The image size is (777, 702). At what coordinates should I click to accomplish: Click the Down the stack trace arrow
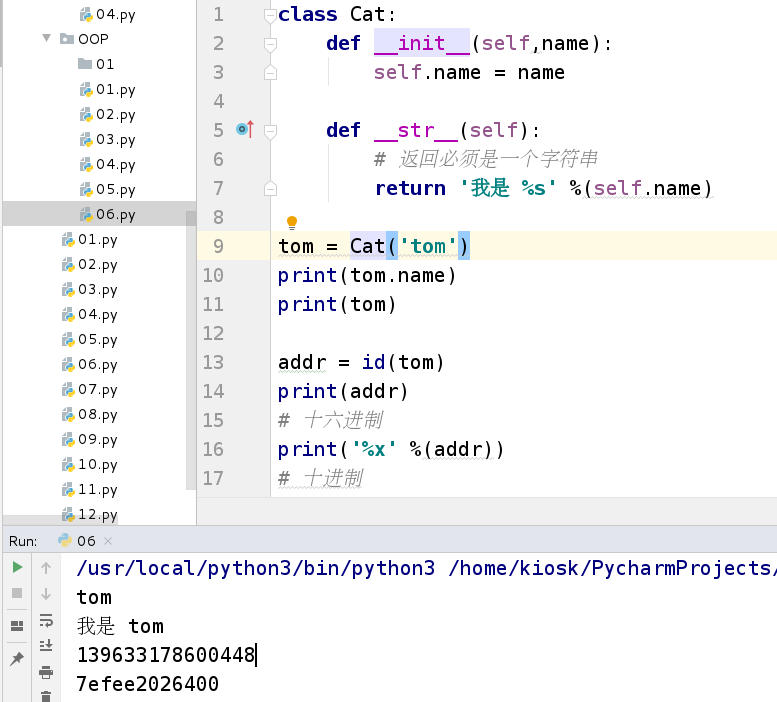tap(46, 594)
